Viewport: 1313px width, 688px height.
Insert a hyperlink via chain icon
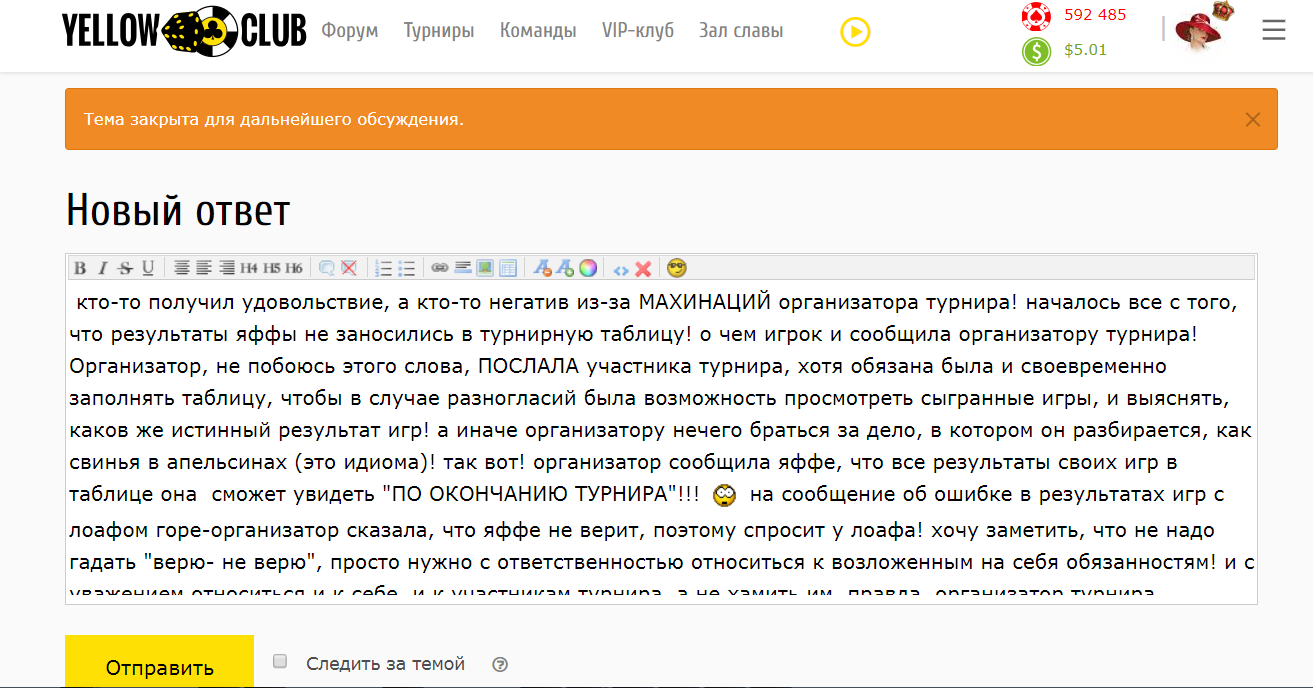pyautogui.click(x=439, y=268)
